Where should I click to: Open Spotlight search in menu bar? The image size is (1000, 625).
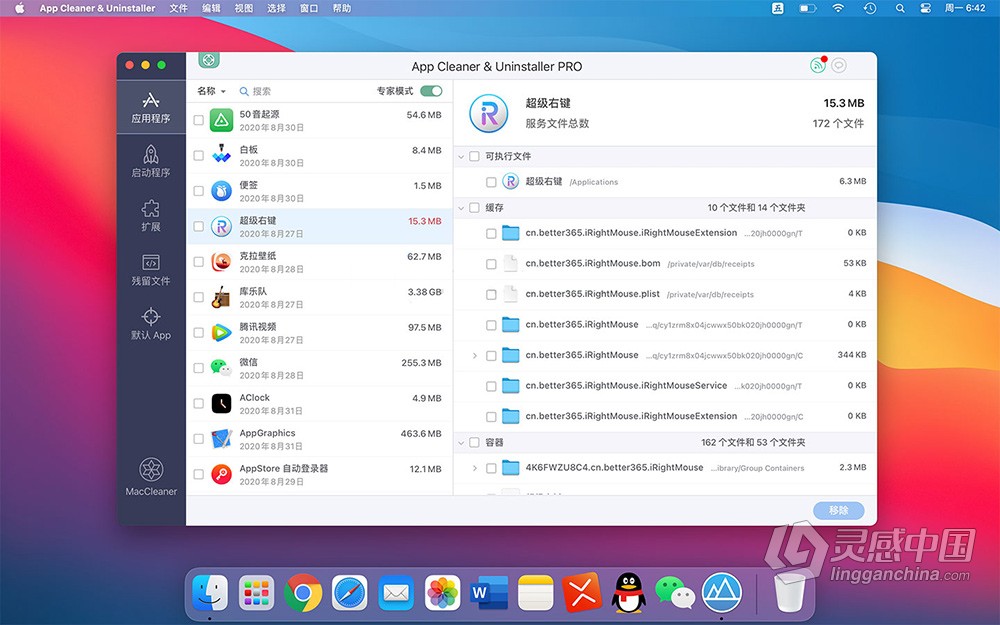tap(900, 8)
